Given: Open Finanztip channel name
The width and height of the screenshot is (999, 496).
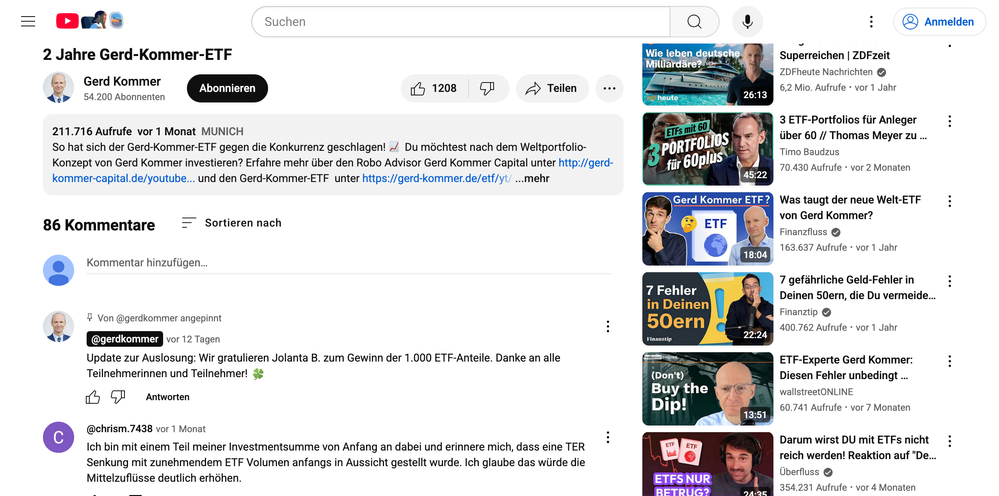Looking at the screenshot, I should 800,312.
